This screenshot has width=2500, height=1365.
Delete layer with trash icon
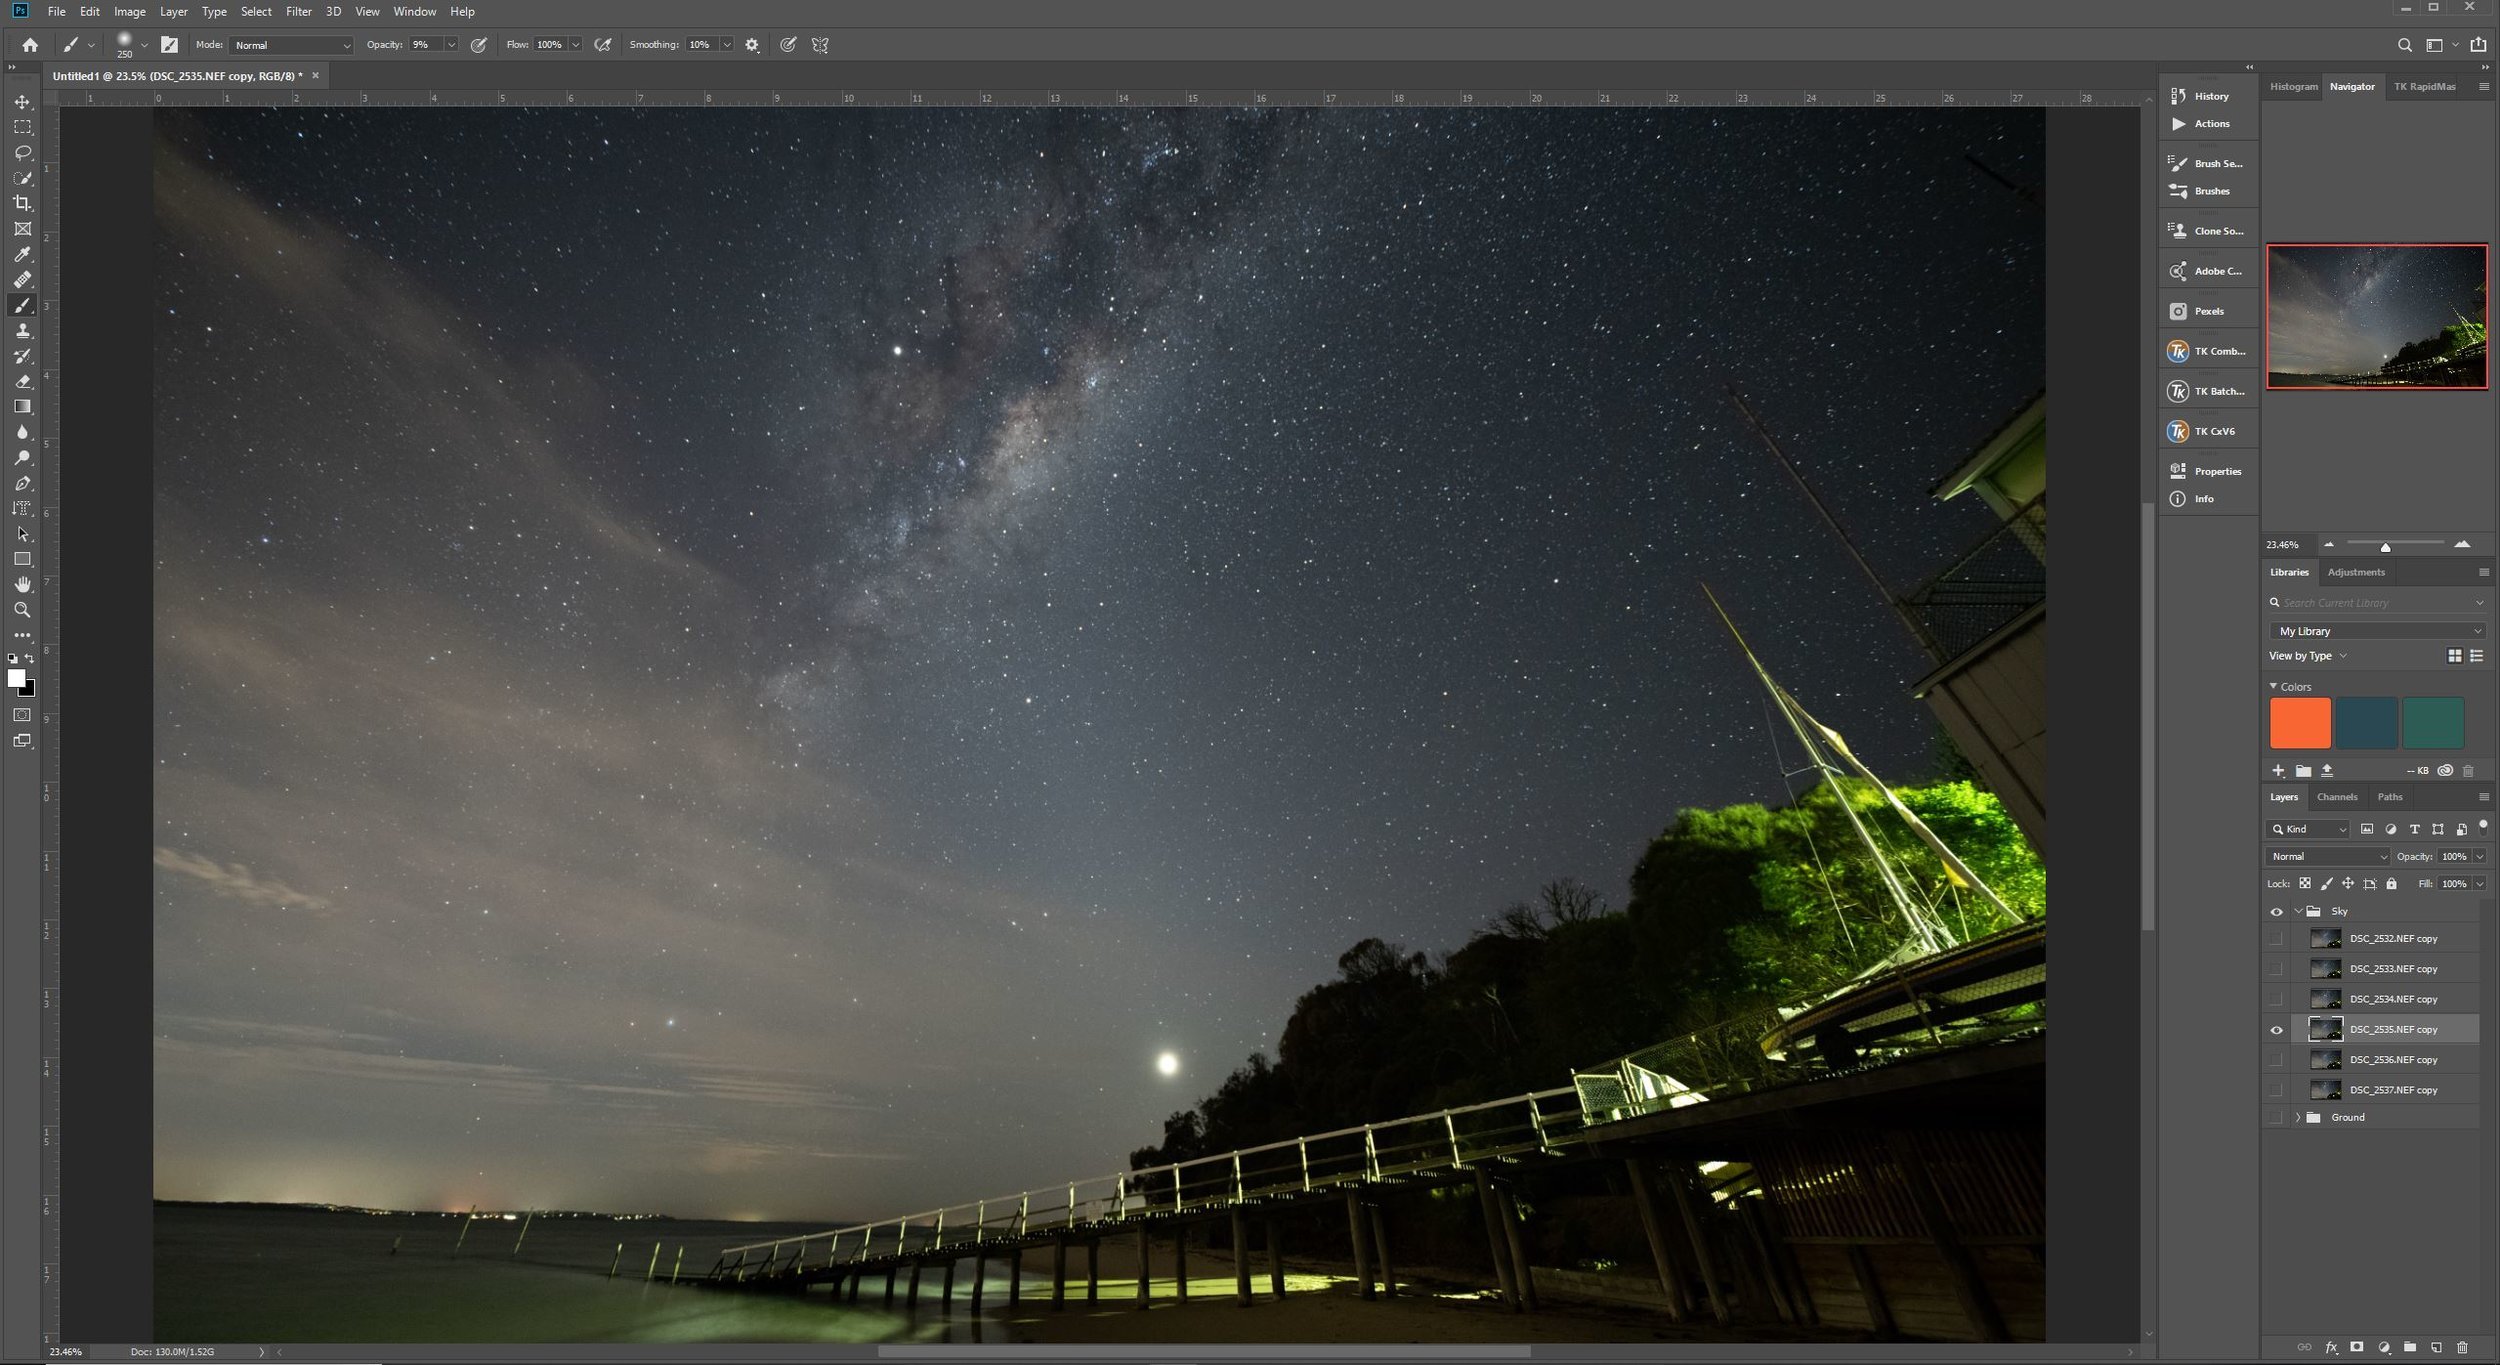[2463, 1347]
